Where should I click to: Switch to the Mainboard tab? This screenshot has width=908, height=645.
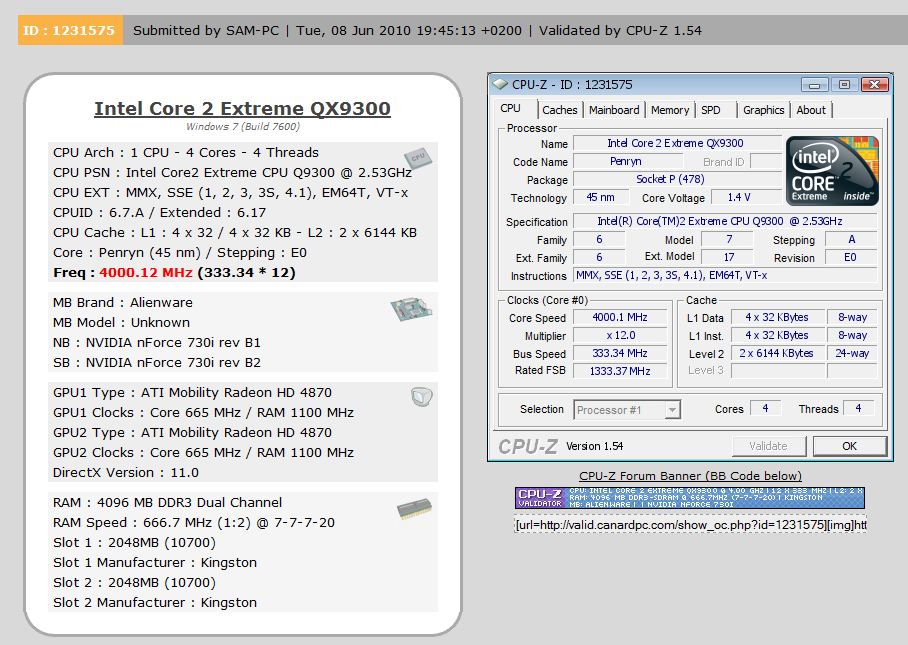[x=614, y=110]
